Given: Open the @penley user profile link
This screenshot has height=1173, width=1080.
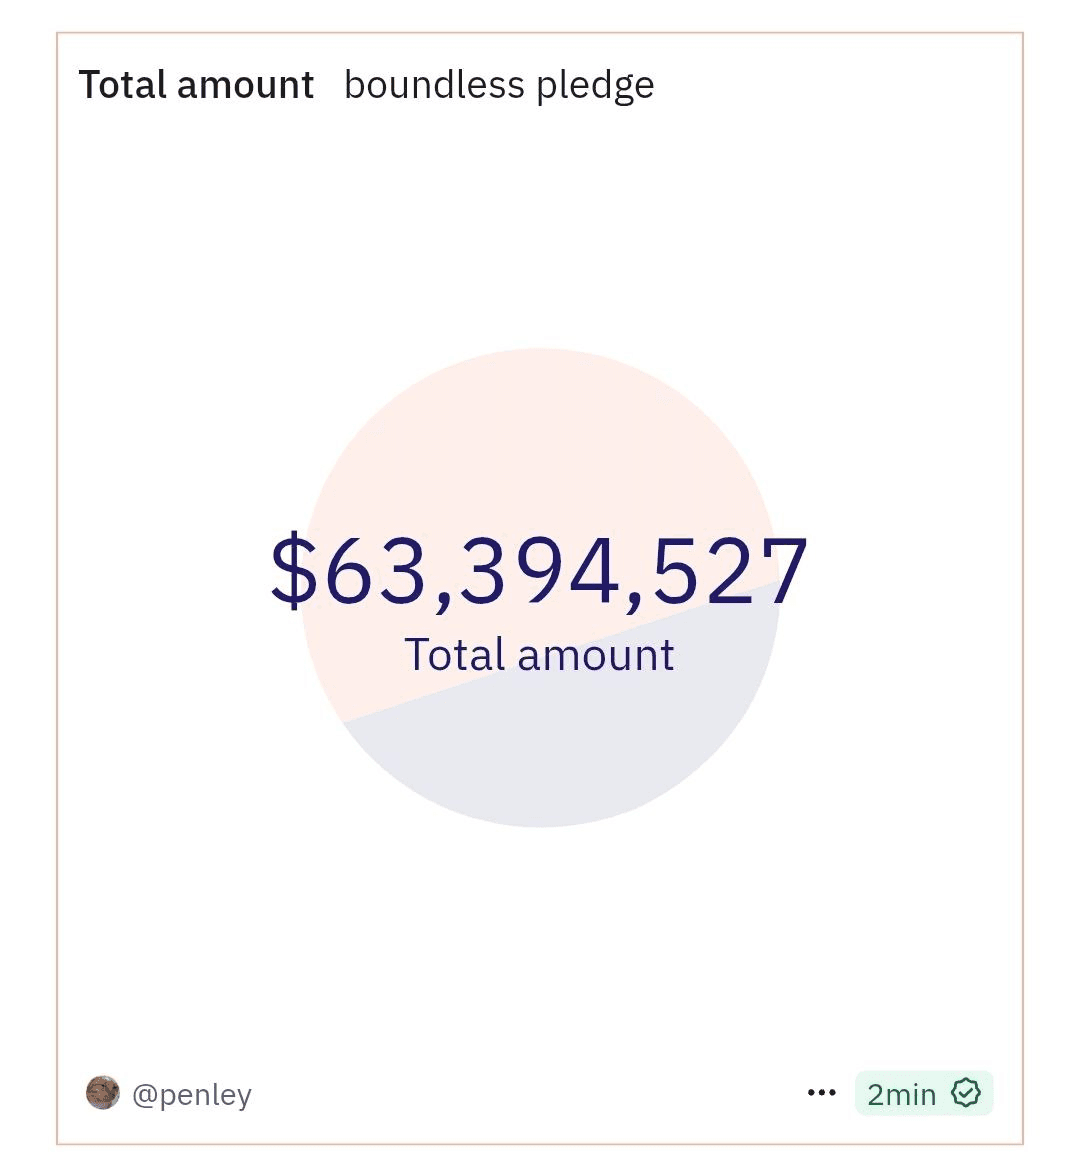Looking at the screenshot, I should [191, 1094].
